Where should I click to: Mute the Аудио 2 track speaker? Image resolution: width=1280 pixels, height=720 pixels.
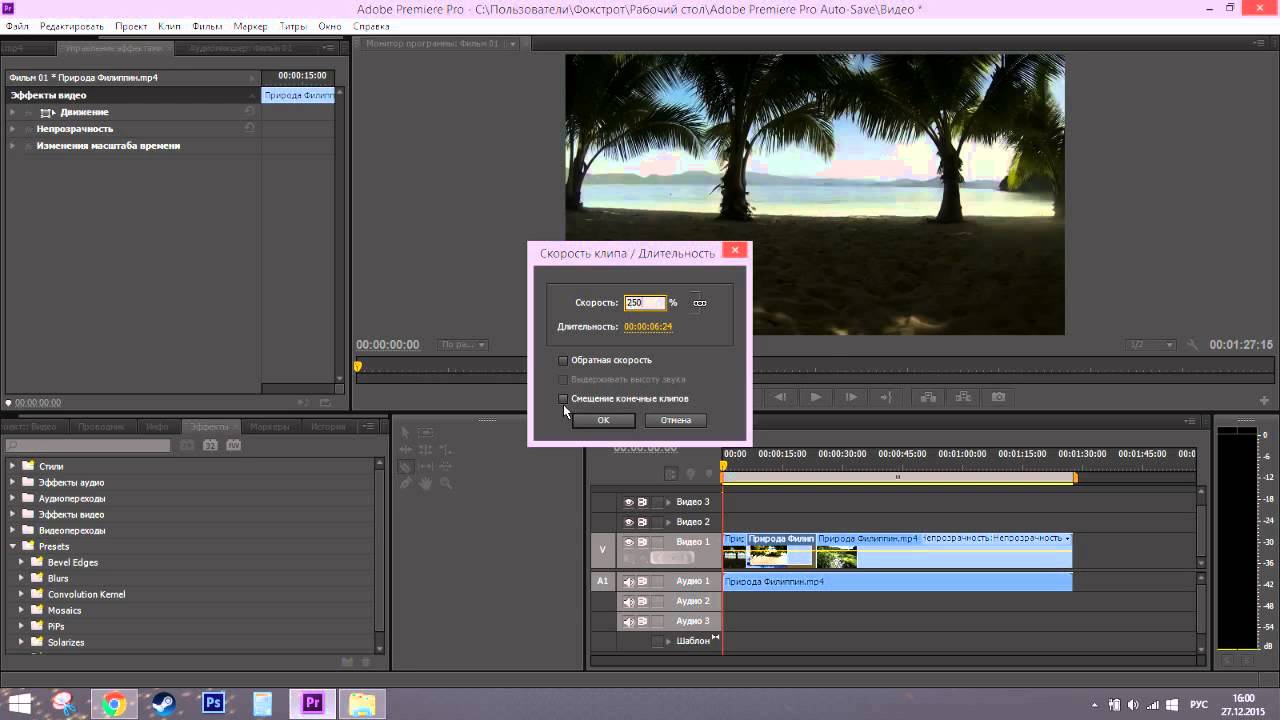pos(629,601)
